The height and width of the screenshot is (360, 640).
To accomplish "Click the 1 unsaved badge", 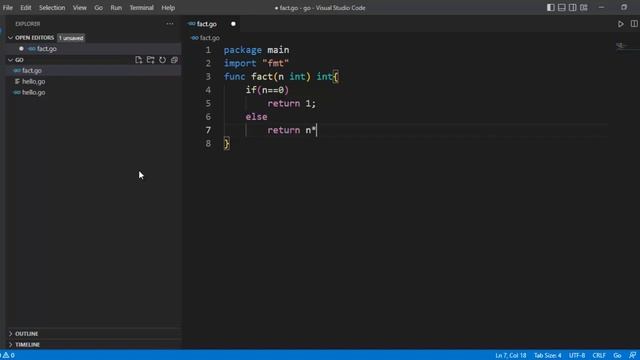I will (71, 38).
